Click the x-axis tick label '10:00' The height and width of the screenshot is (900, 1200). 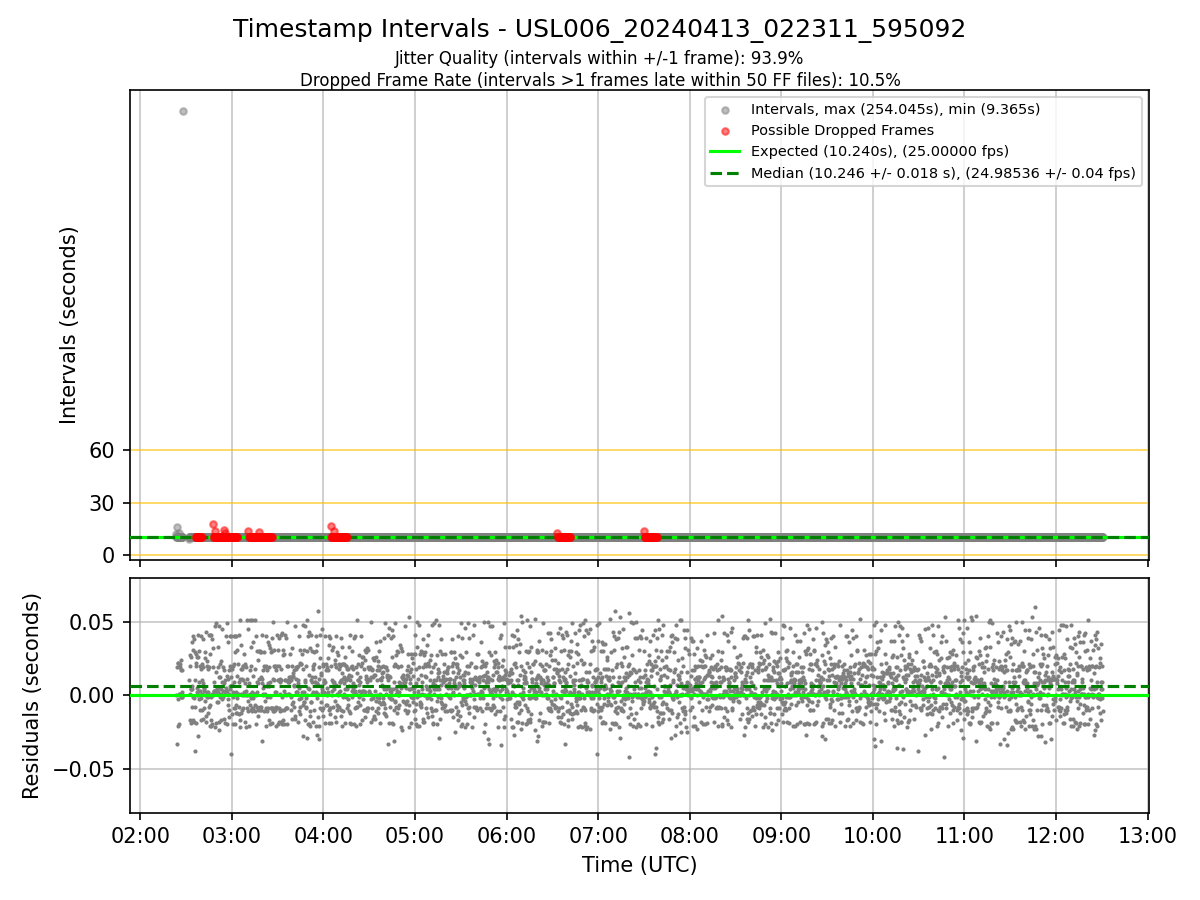(873, 836)
